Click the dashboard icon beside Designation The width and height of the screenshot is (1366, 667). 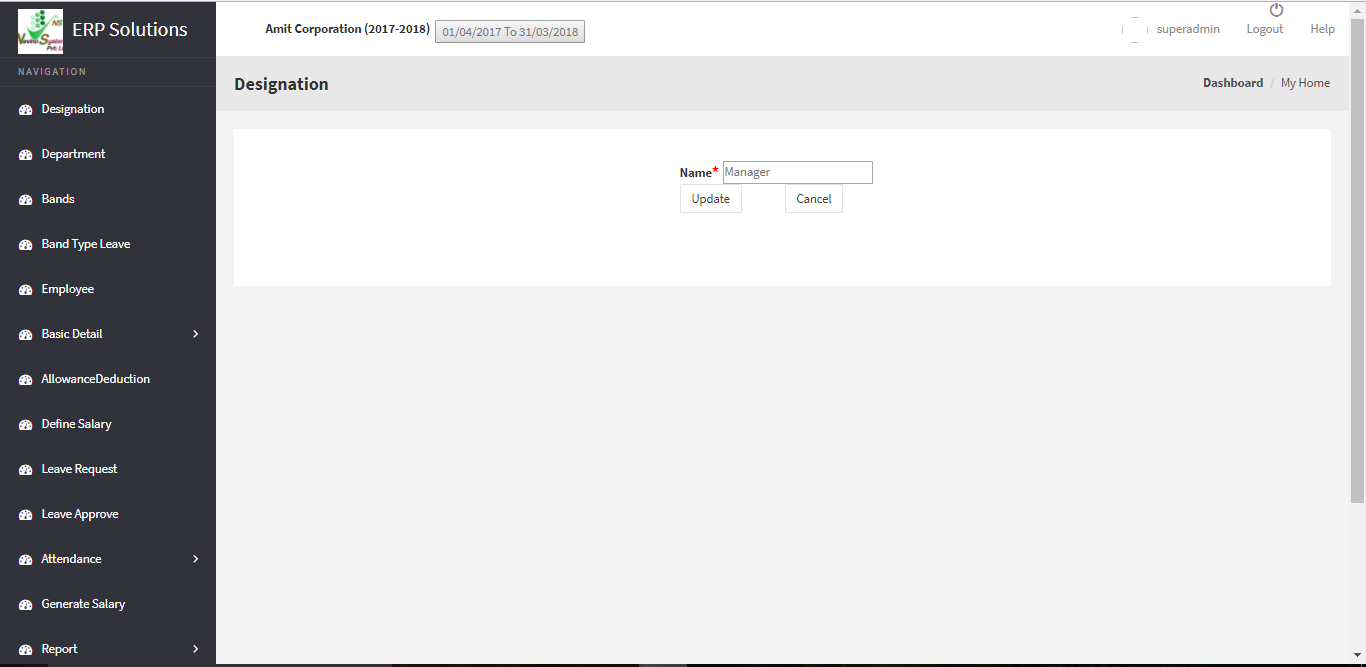26,110
